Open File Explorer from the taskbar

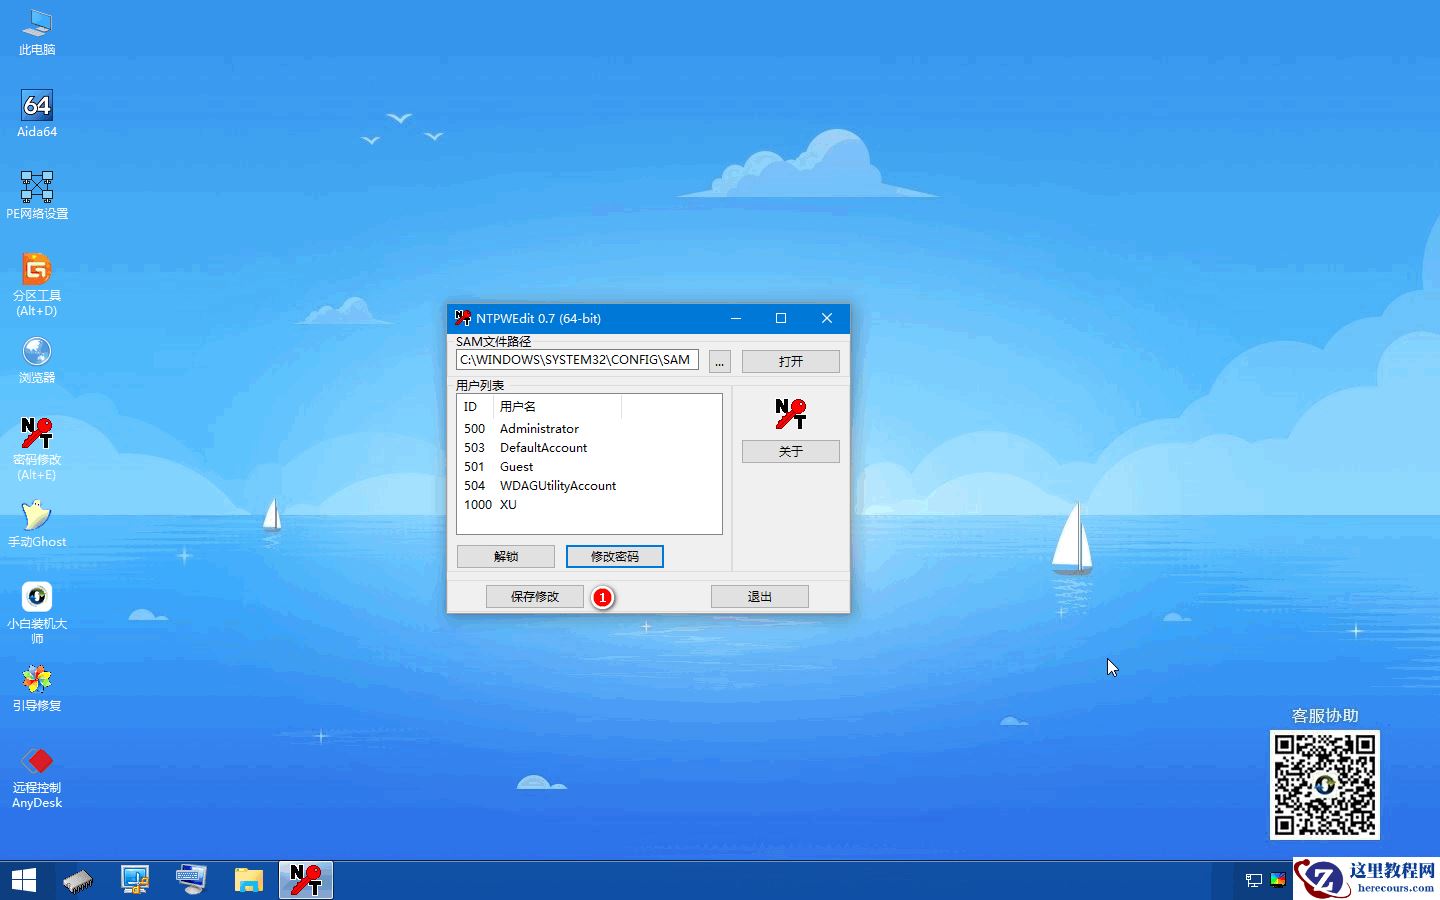coord(249,879)
